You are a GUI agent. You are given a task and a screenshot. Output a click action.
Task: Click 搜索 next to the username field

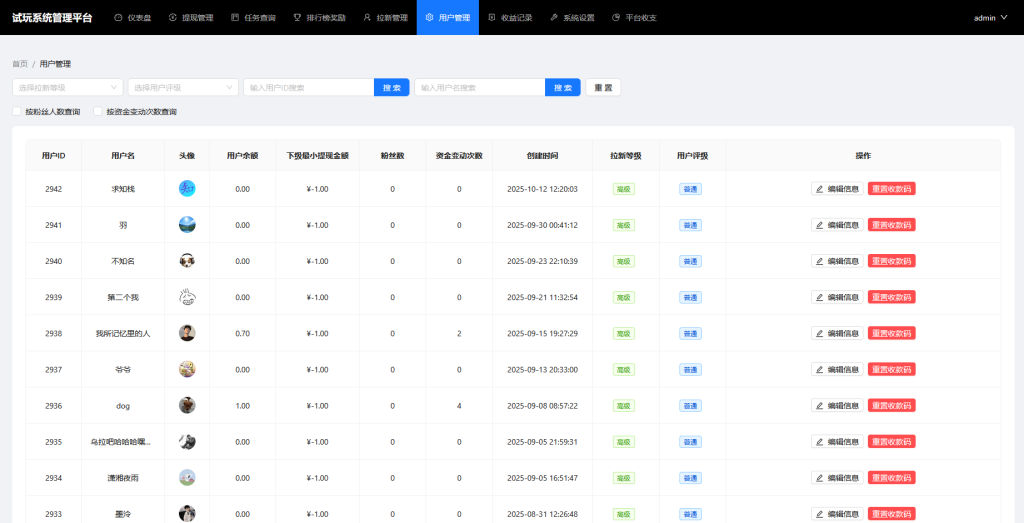[563, 88]
